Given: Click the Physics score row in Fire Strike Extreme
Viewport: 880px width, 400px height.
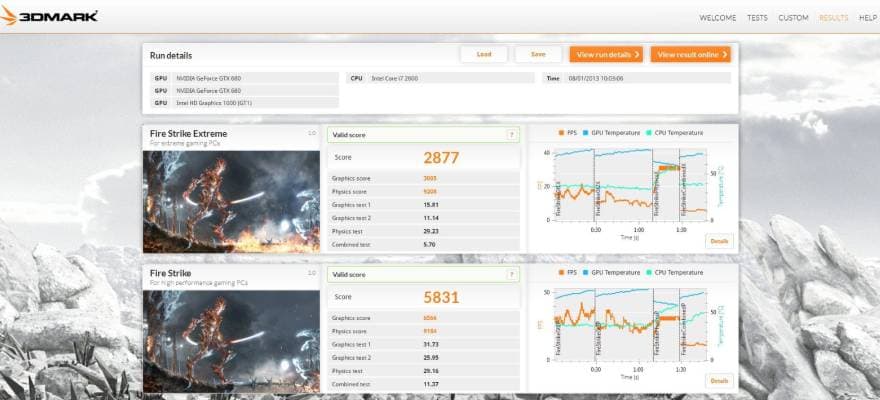Looking at the screenshot, I should (x=424, y=192).
